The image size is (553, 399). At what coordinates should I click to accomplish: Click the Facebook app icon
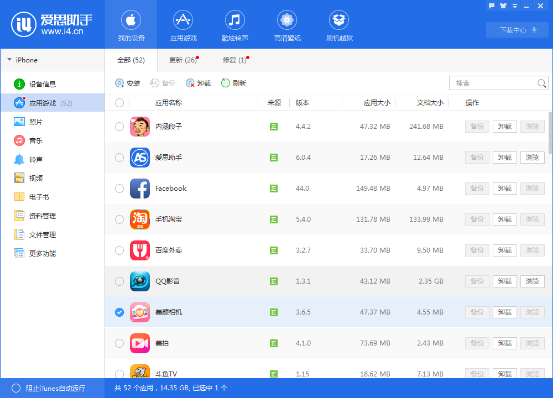[140, 188]
